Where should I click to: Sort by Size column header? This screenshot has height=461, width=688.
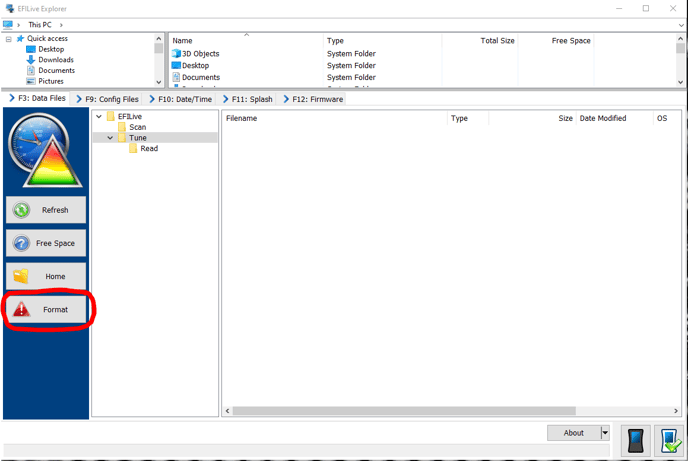point(532,118)
